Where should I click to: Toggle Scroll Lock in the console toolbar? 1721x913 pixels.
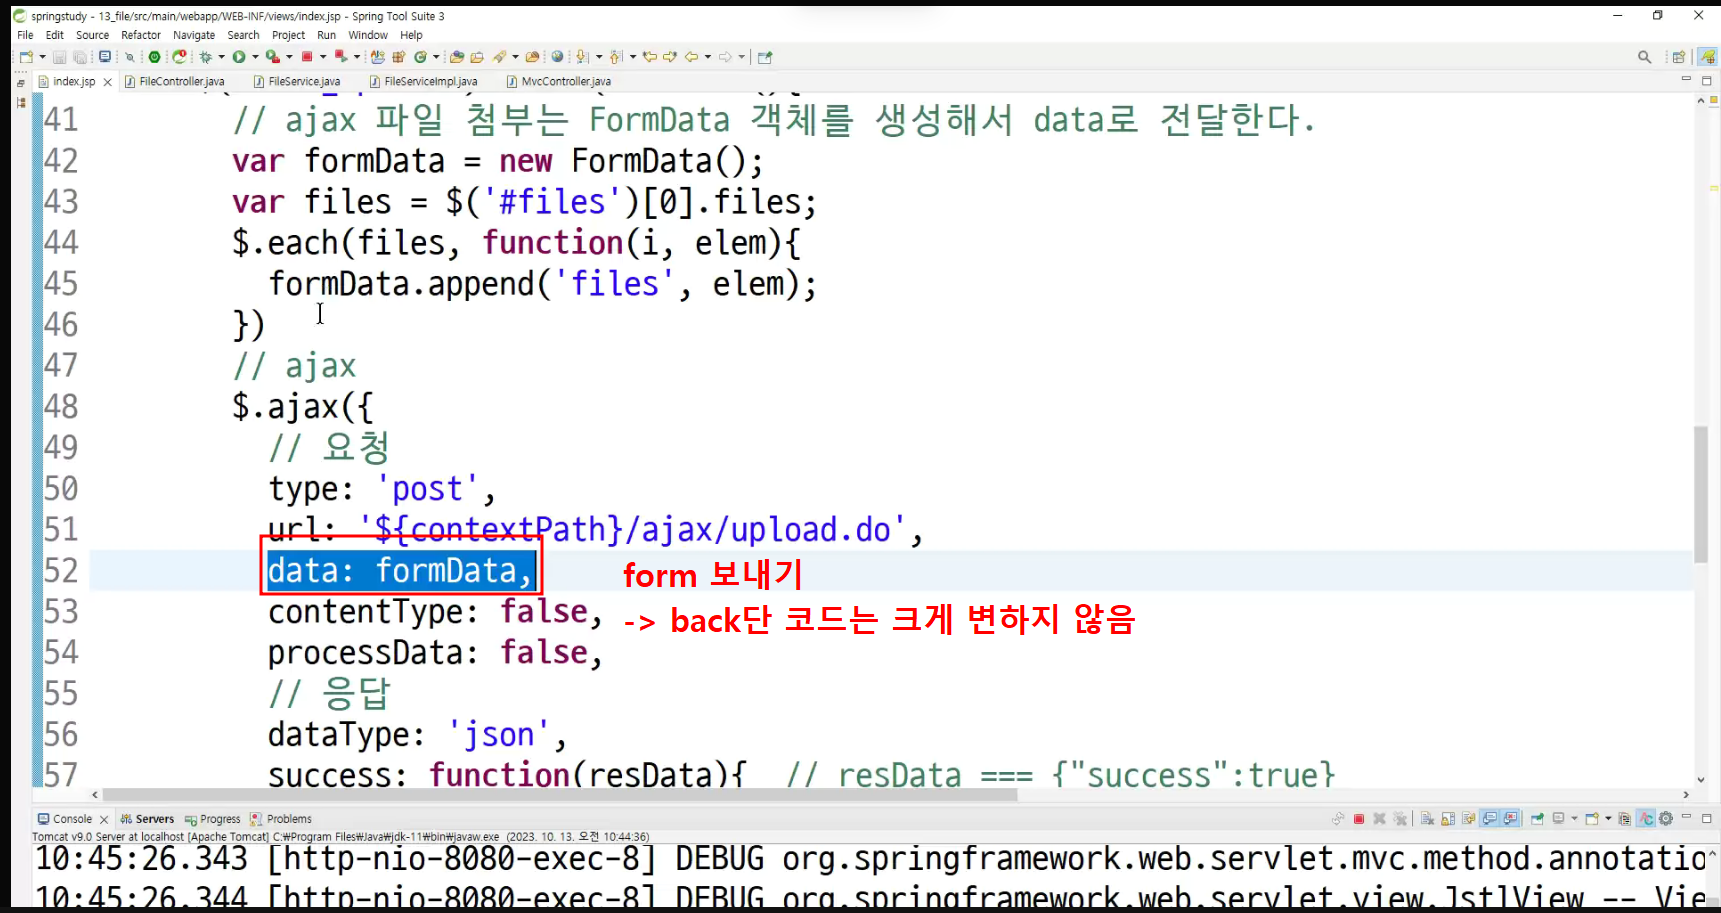point(1448,819)
